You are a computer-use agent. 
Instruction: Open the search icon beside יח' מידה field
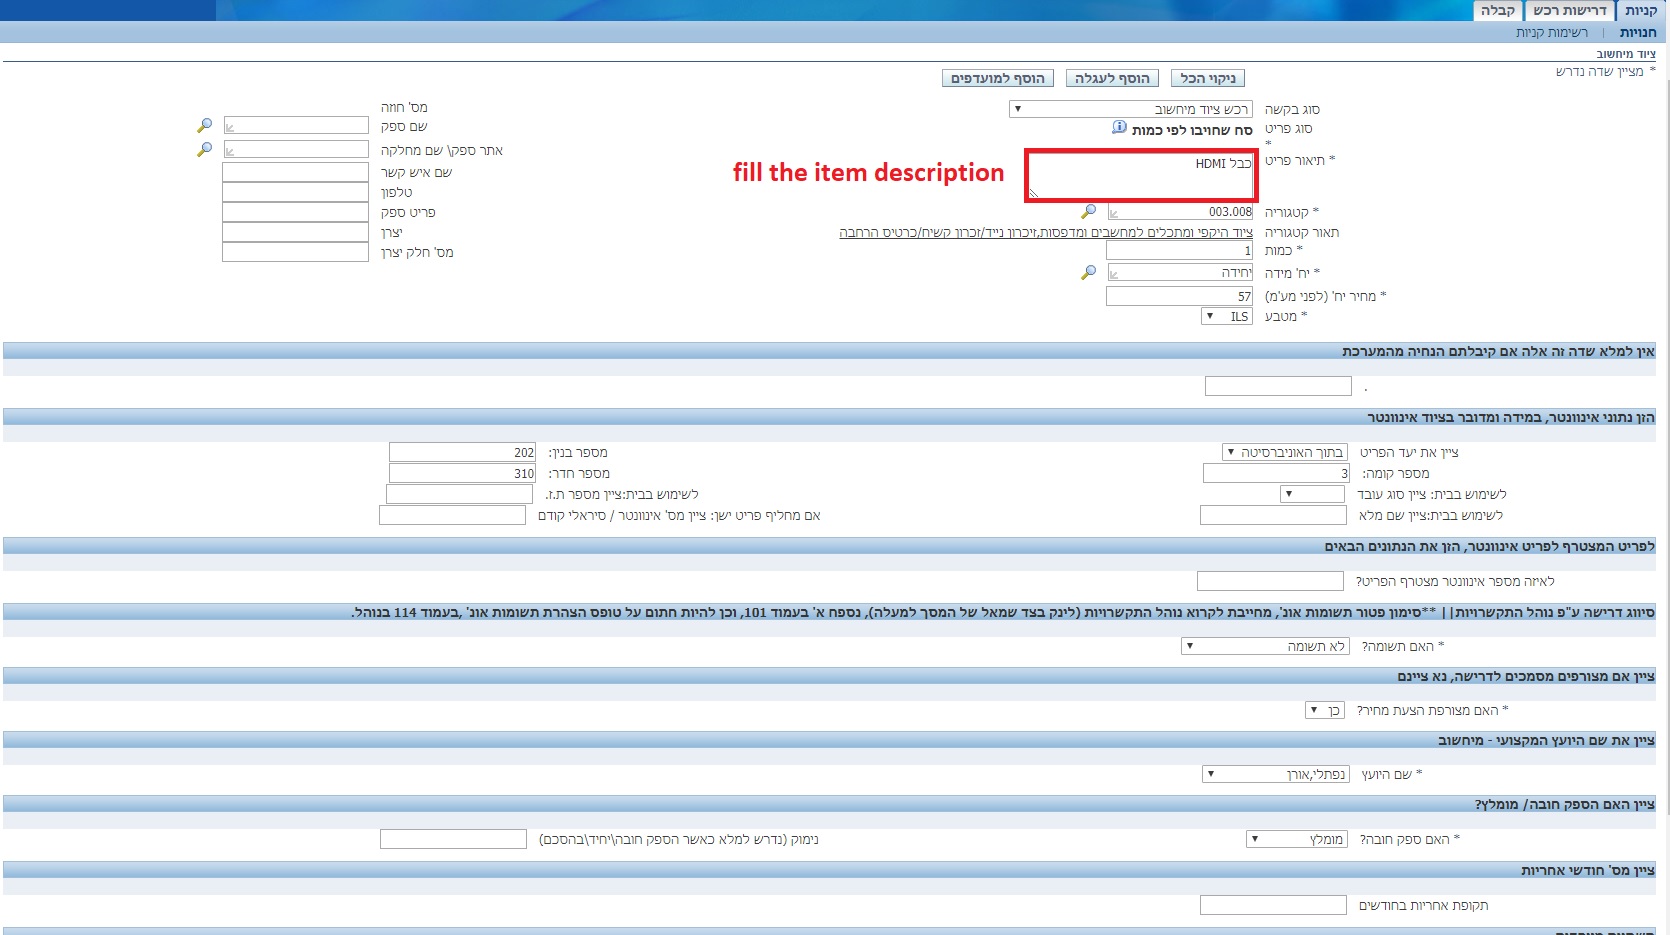pos(1089,273)
